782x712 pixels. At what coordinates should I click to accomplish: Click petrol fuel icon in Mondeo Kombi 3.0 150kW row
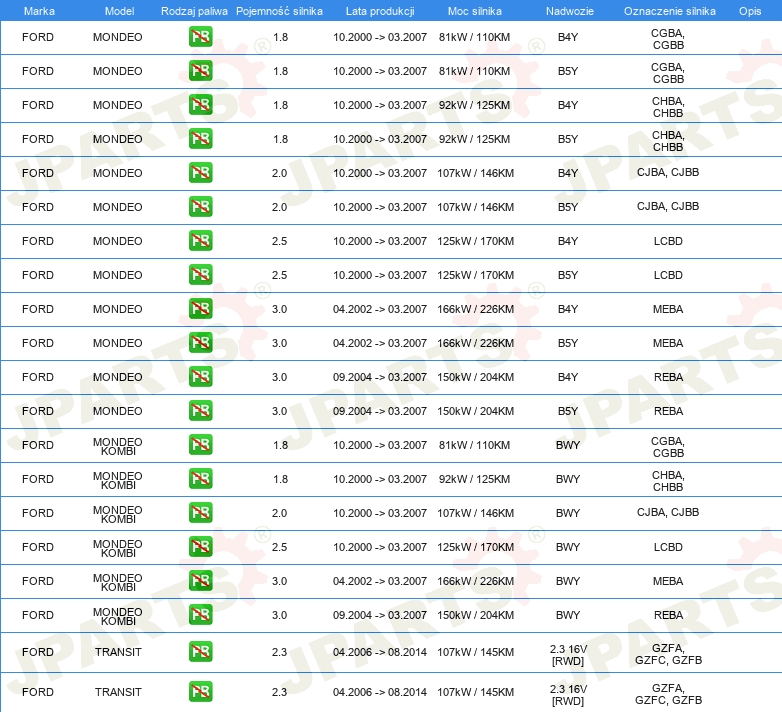(x=200, y=614)
